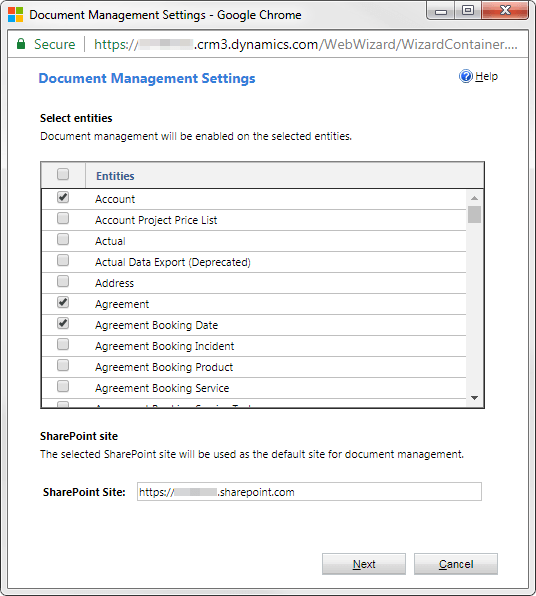Viewport: 536px width, 596px height.
Task: Click into the SharePoint Site URL field
Action: 309,492
